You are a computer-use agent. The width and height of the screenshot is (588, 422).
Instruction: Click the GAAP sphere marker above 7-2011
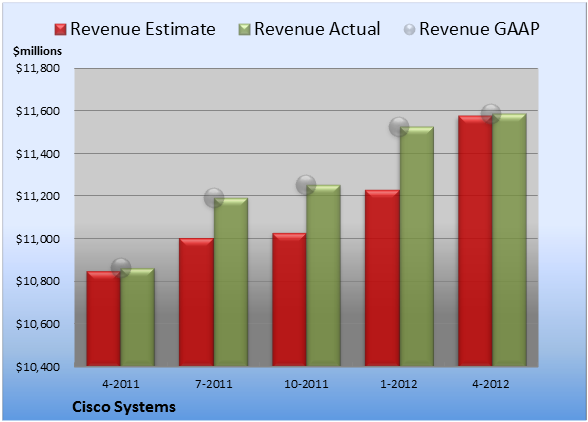pyautogui.click(x=214, y=198)
